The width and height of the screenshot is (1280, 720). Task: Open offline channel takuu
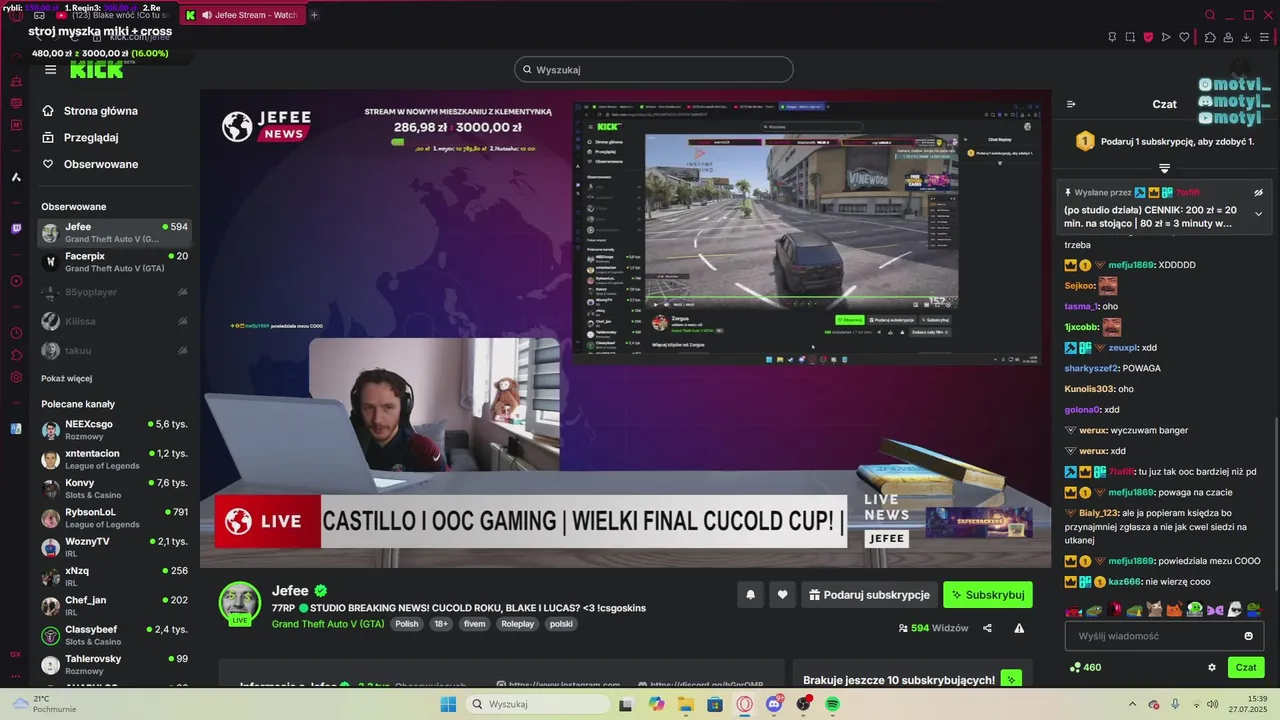pyautogui.click(x=114, y=351)
